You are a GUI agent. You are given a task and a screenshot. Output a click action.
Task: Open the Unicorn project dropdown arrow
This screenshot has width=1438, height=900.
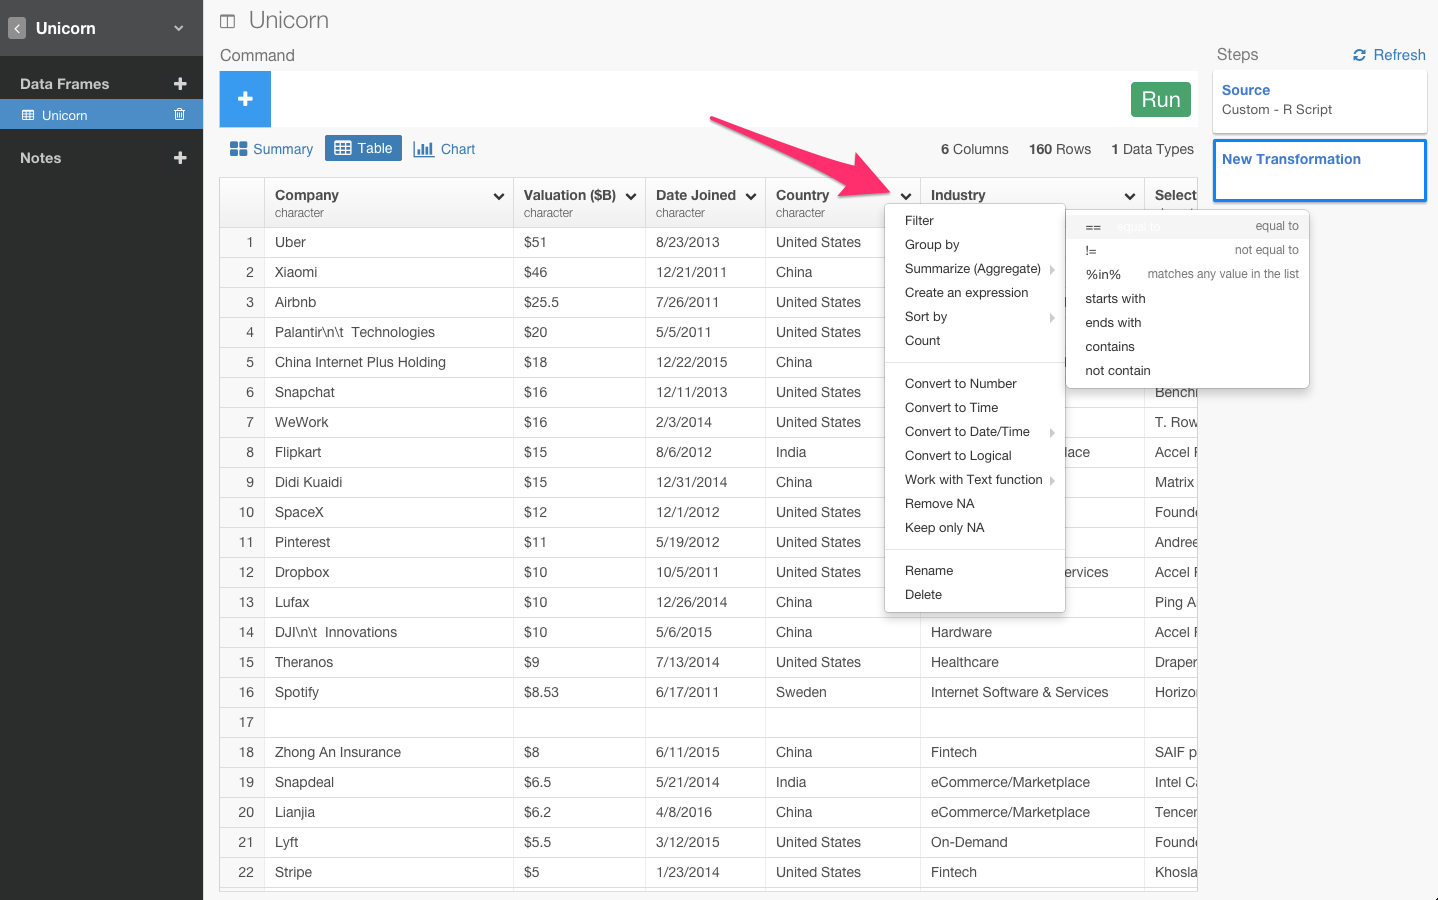click(179, 28)
